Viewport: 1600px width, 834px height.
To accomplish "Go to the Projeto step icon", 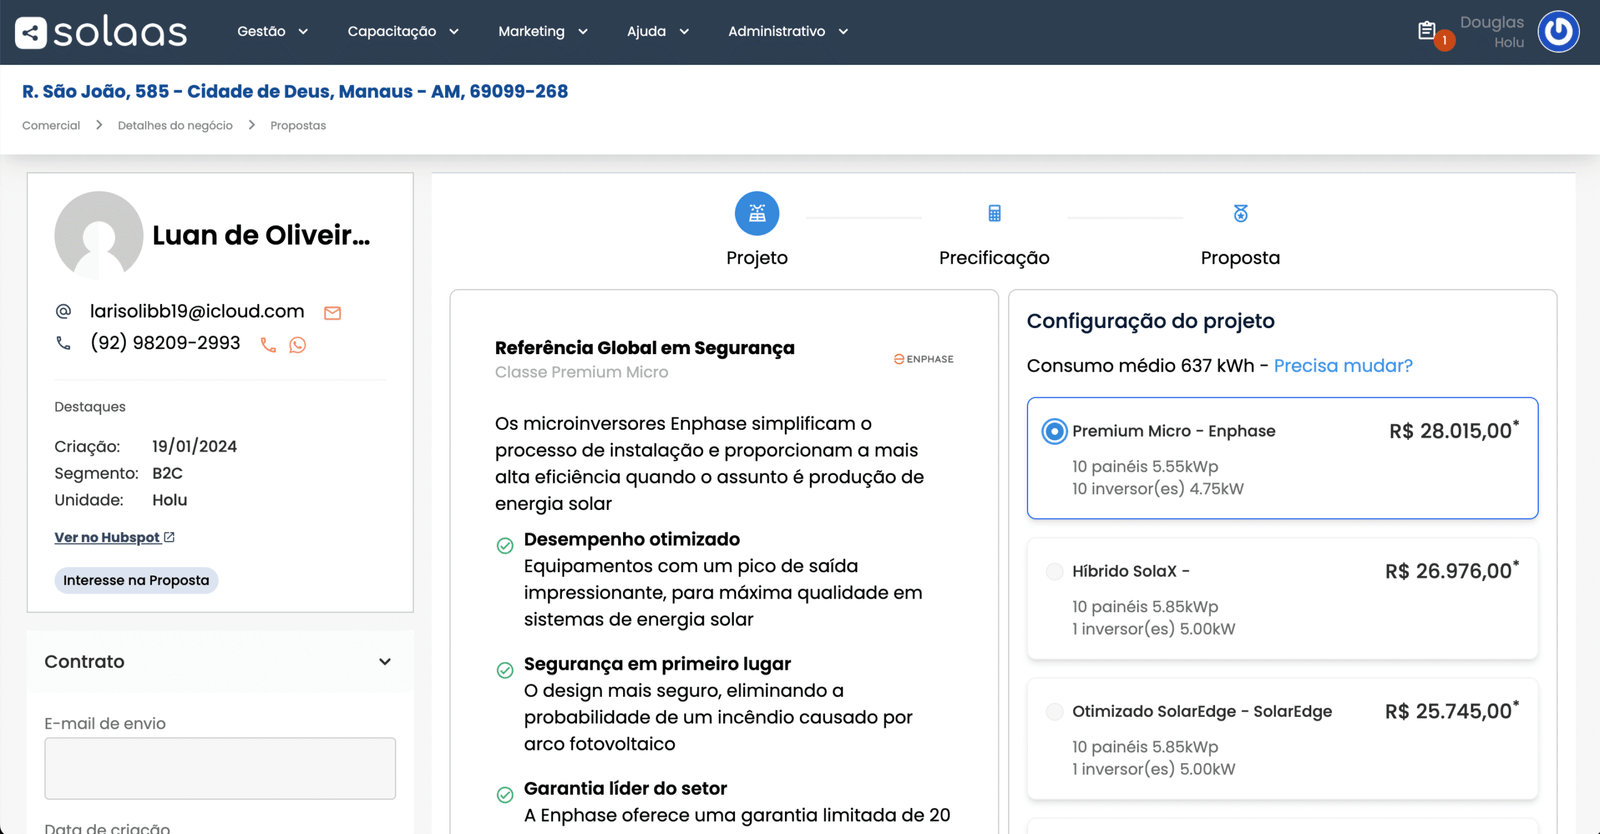I will tap(757, 214).
